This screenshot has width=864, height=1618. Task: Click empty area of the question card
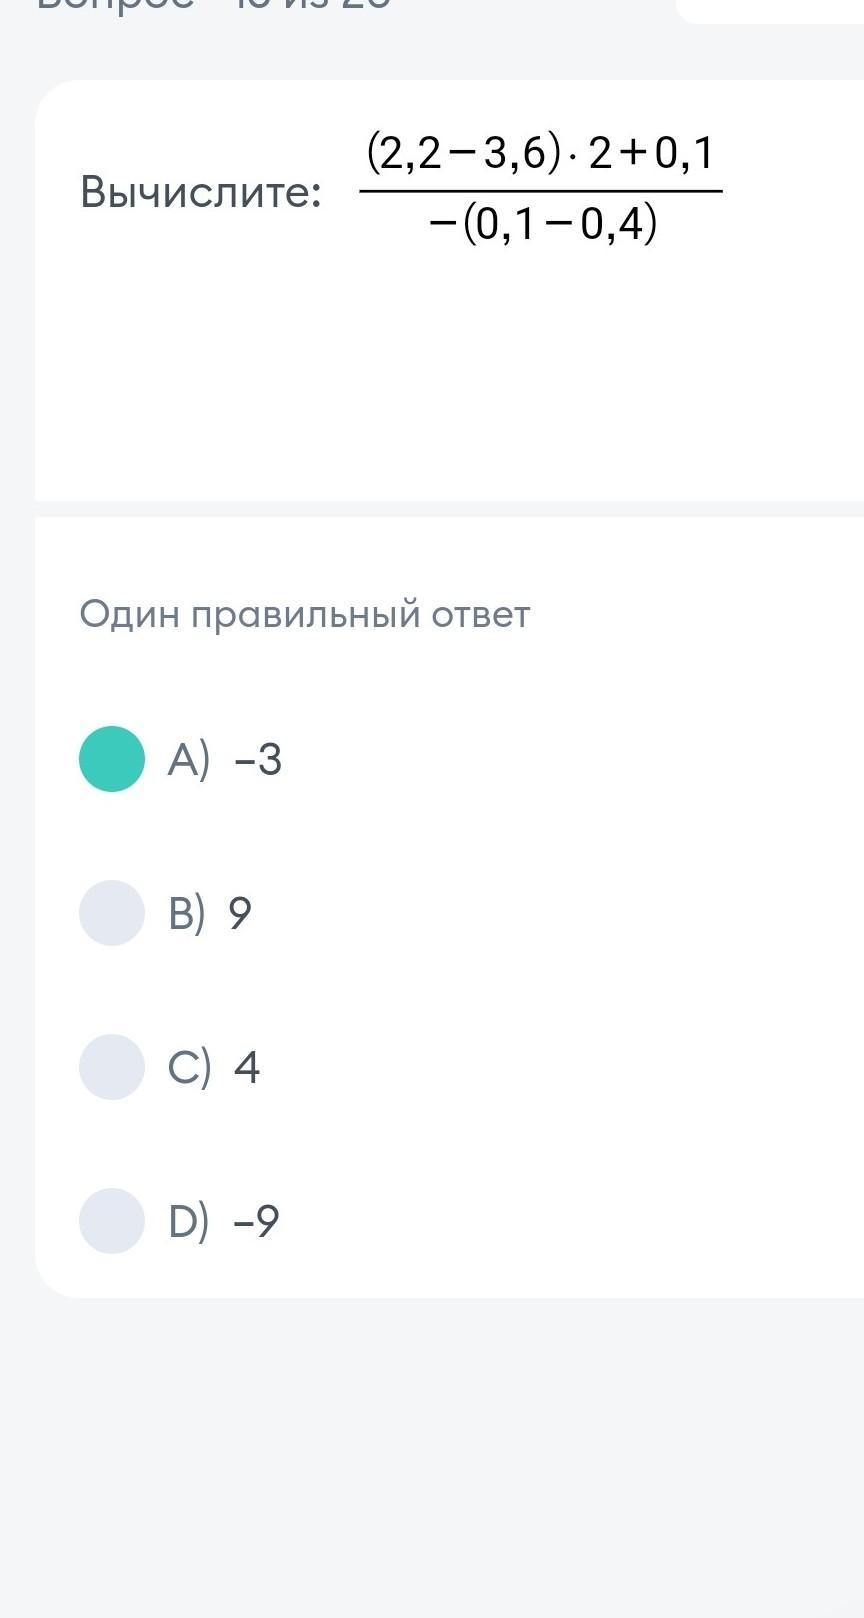[x=450, y=380]
